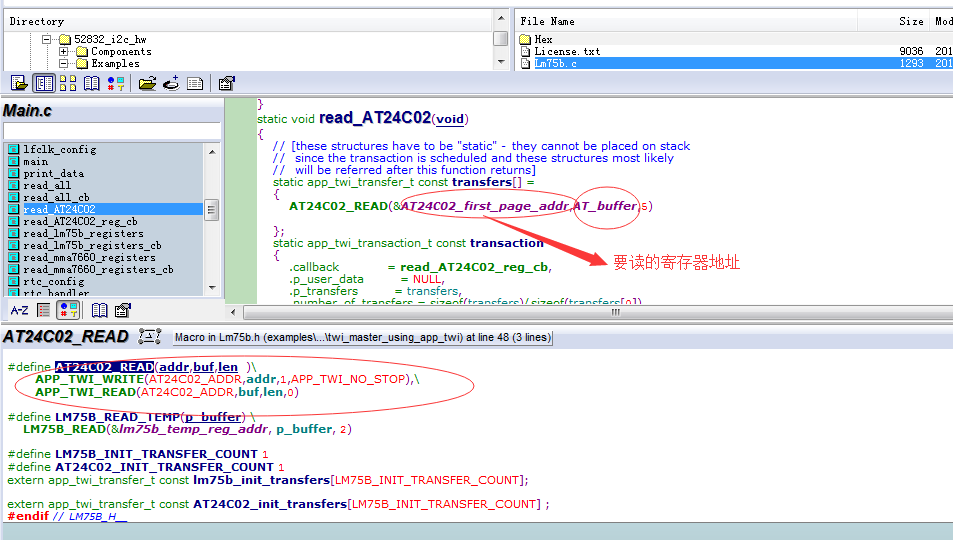Jump to lfclk_config symbol
The height and width of the screenshot is (540, 953).
pos(60,150)
